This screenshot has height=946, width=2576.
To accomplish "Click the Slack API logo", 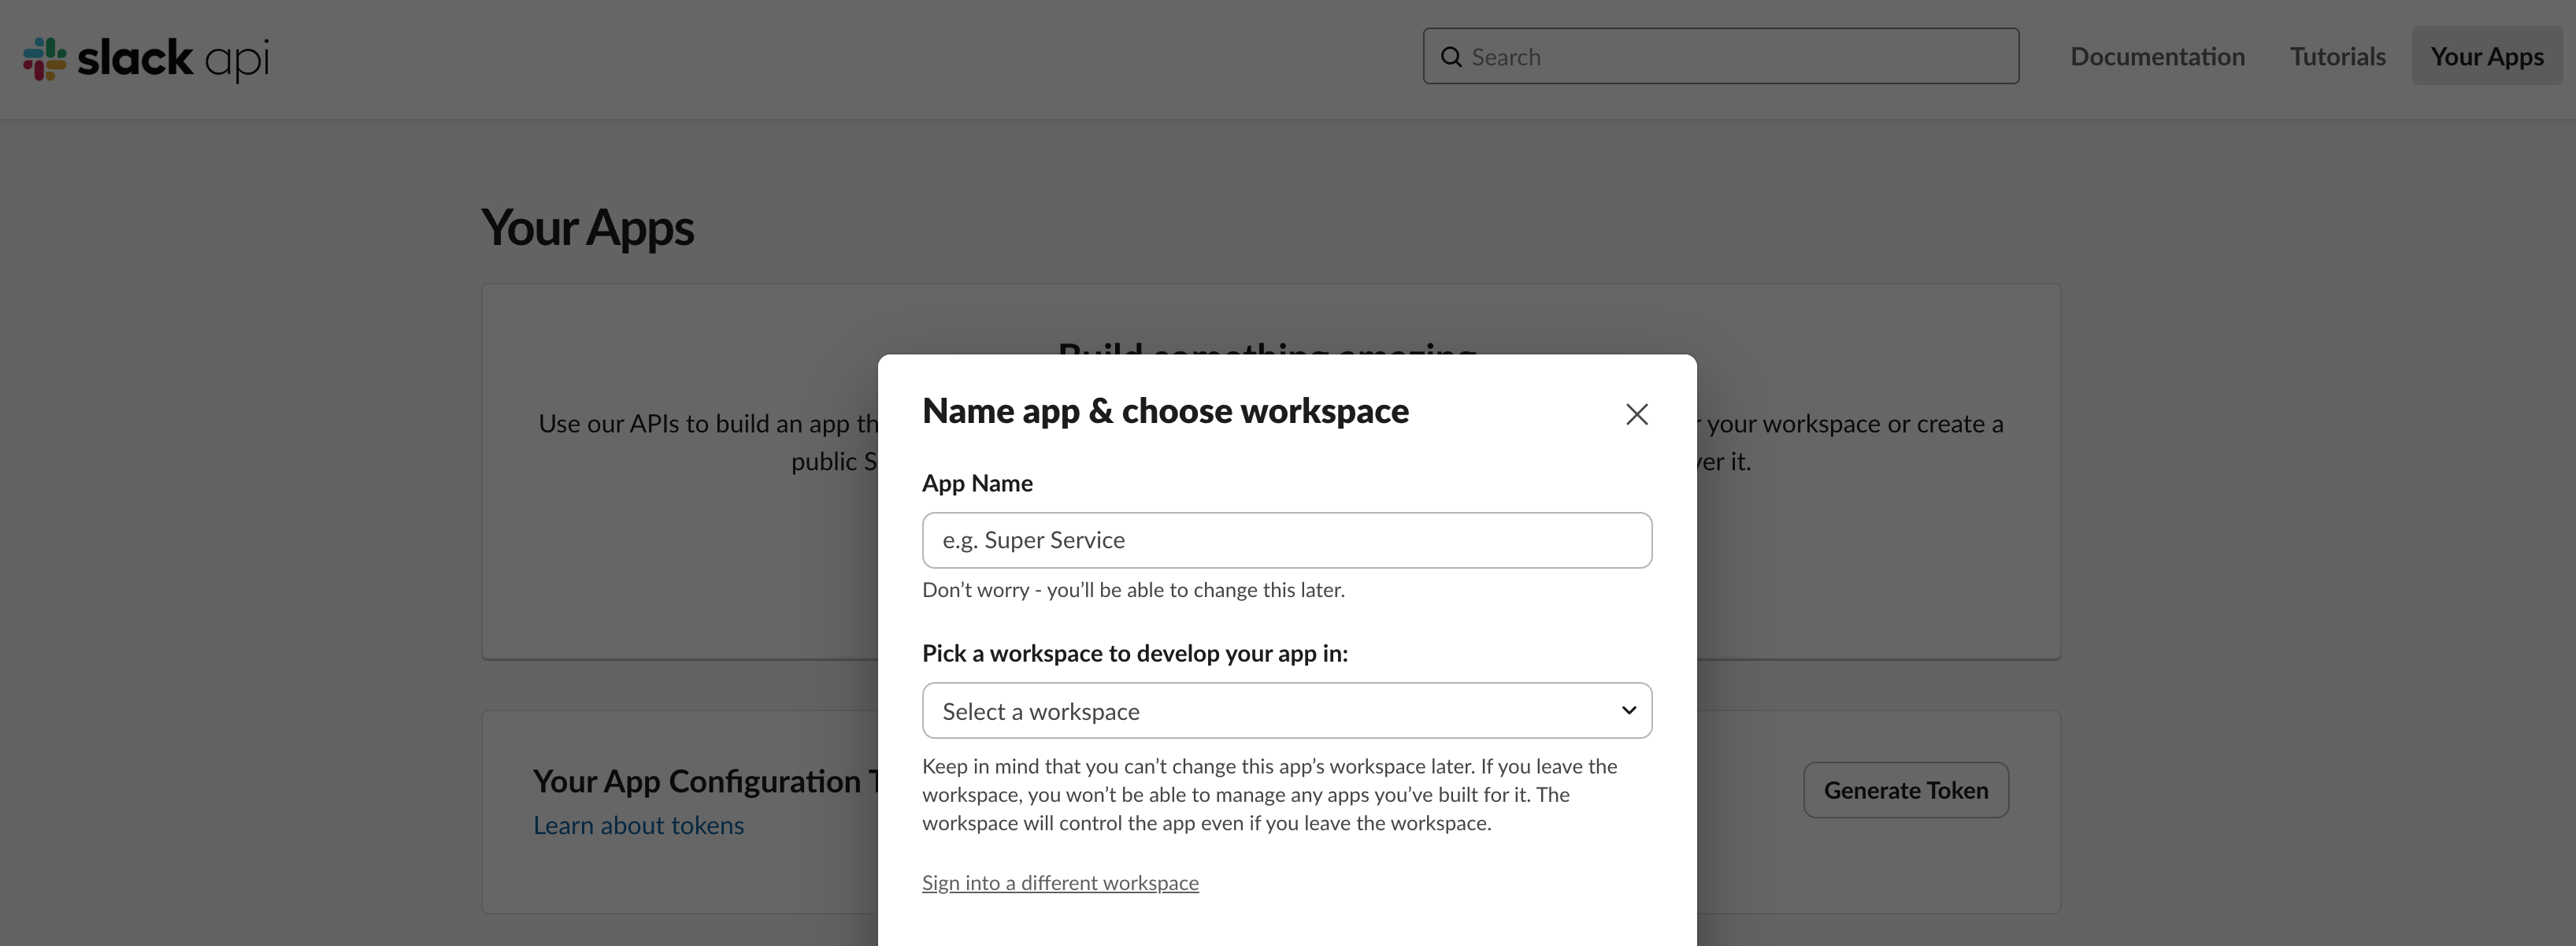I will pyautogui.click(x=146, y=58).
